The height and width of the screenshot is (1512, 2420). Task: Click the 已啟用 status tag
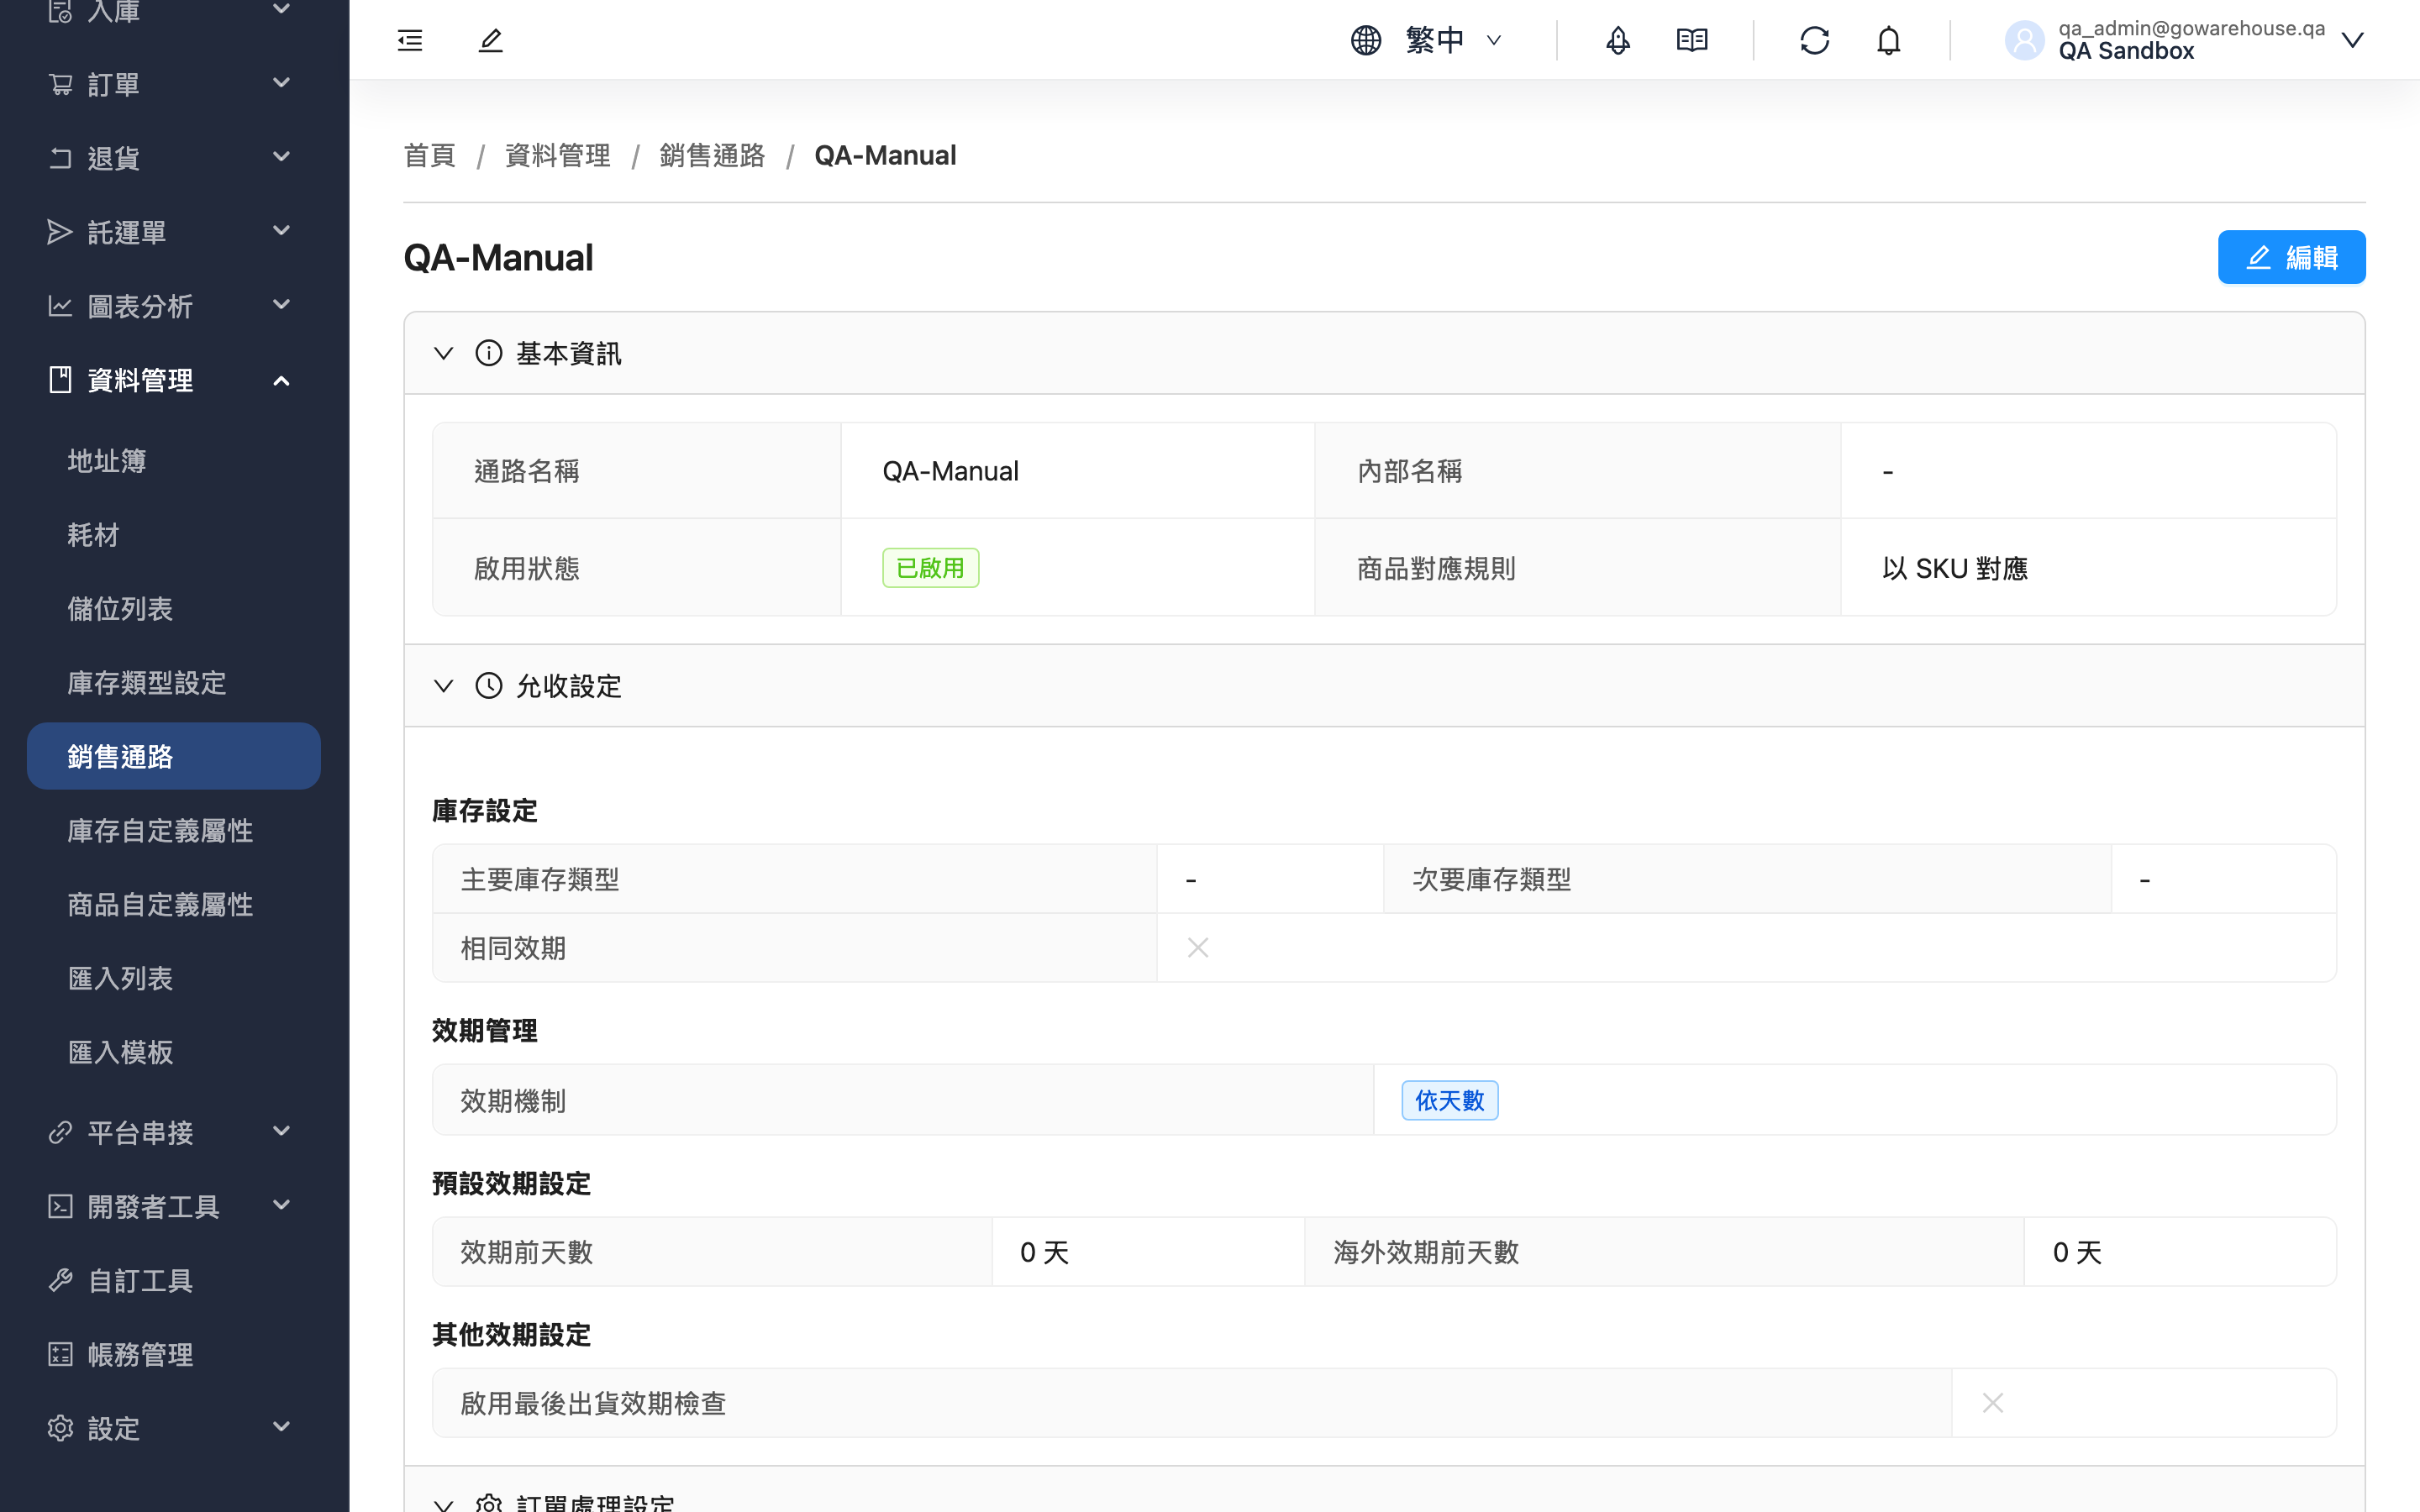930,568
